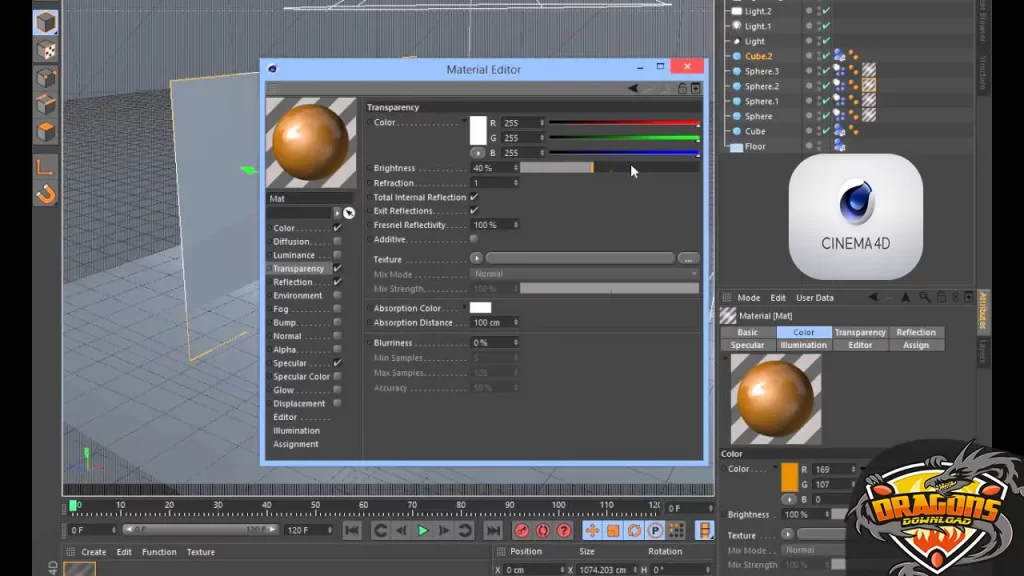The image size is (1024, 576).
Task: Click the Assignment entry in Material Editor
Action: [x=296, y=443]
